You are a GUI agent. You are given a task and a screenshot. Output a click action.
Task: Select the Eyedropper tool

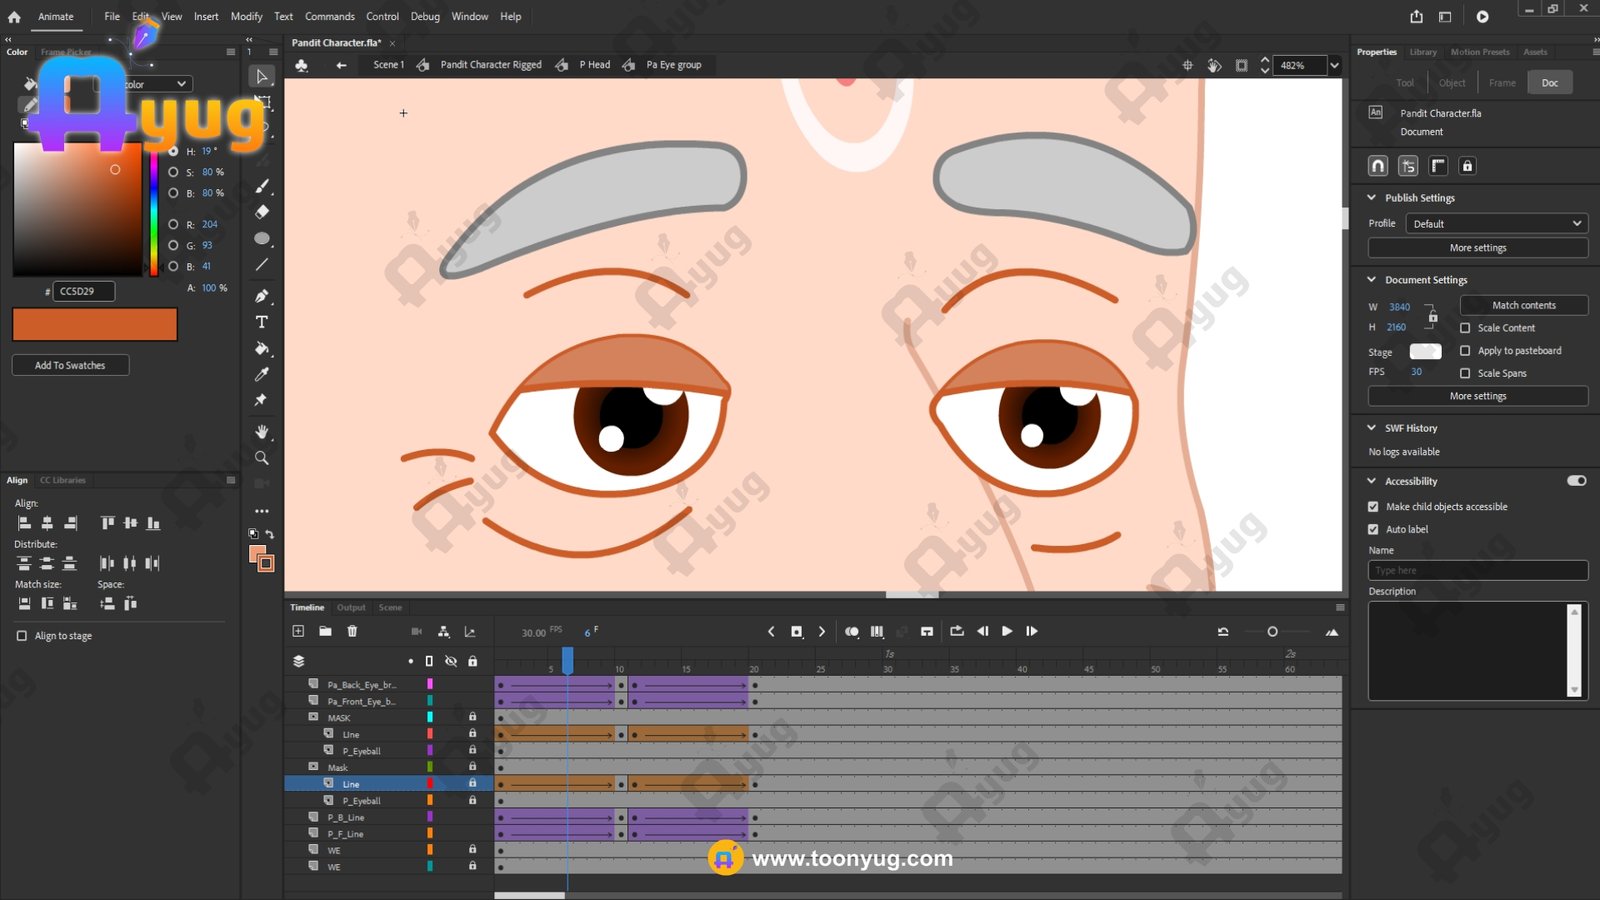[x=262, y=374]
